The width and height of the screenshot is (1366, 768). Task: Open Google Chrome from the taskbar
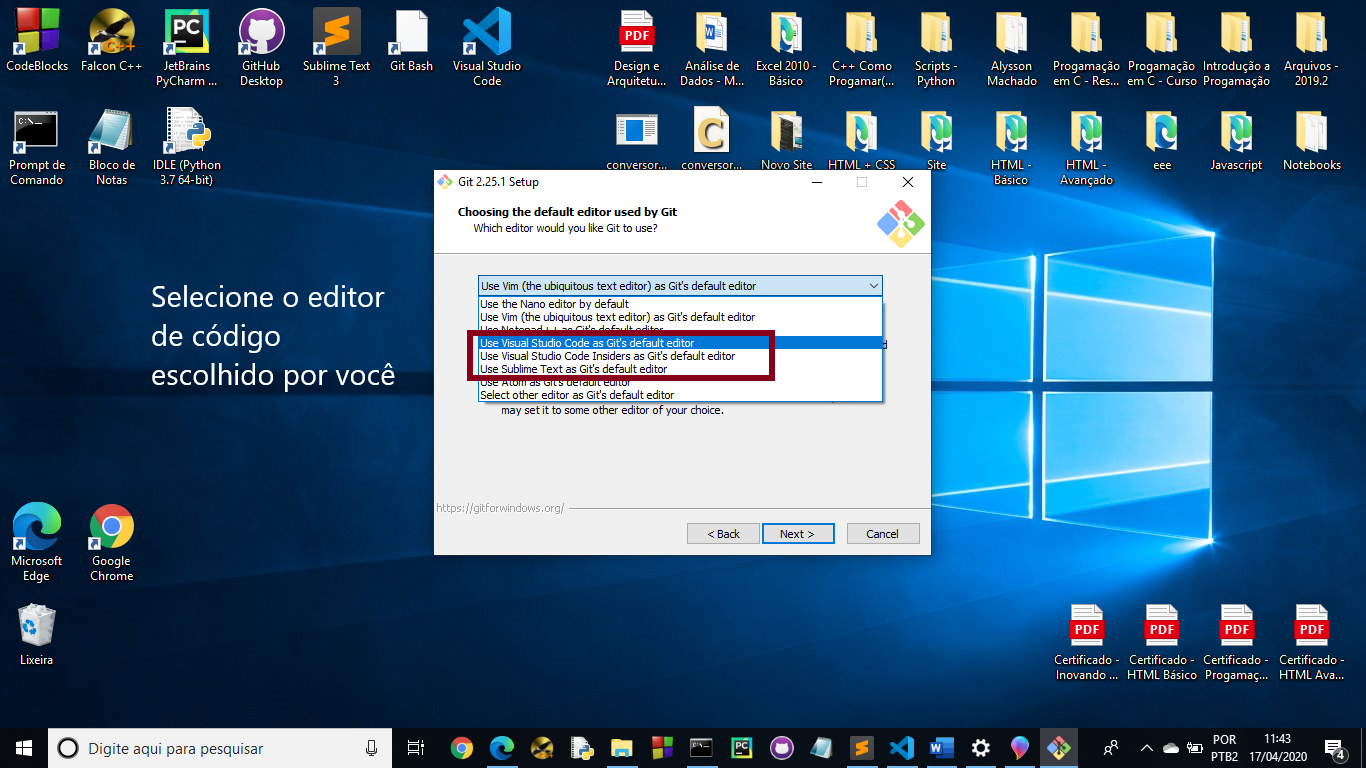[x=461, y=748]
